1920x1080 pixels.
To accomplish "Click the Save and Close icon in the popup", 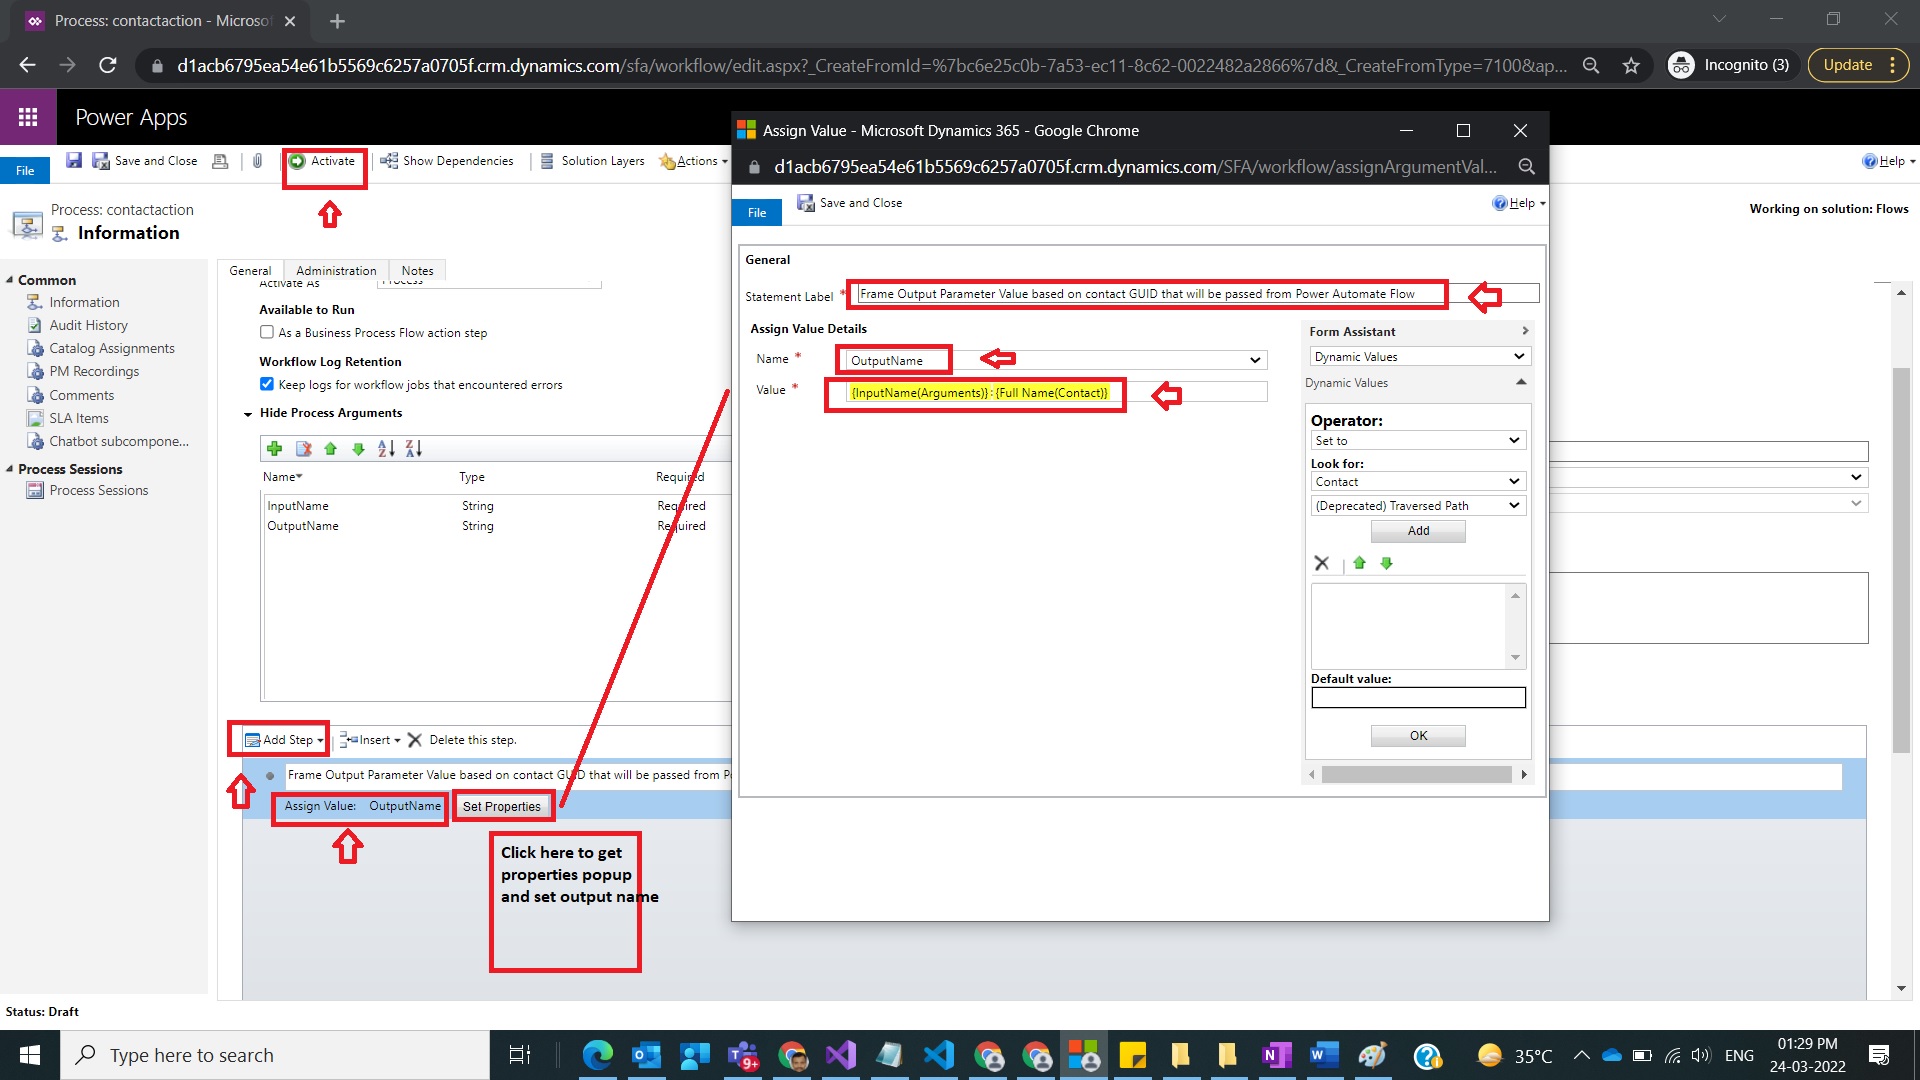I will pyautogui.click(x=806, y=202).
